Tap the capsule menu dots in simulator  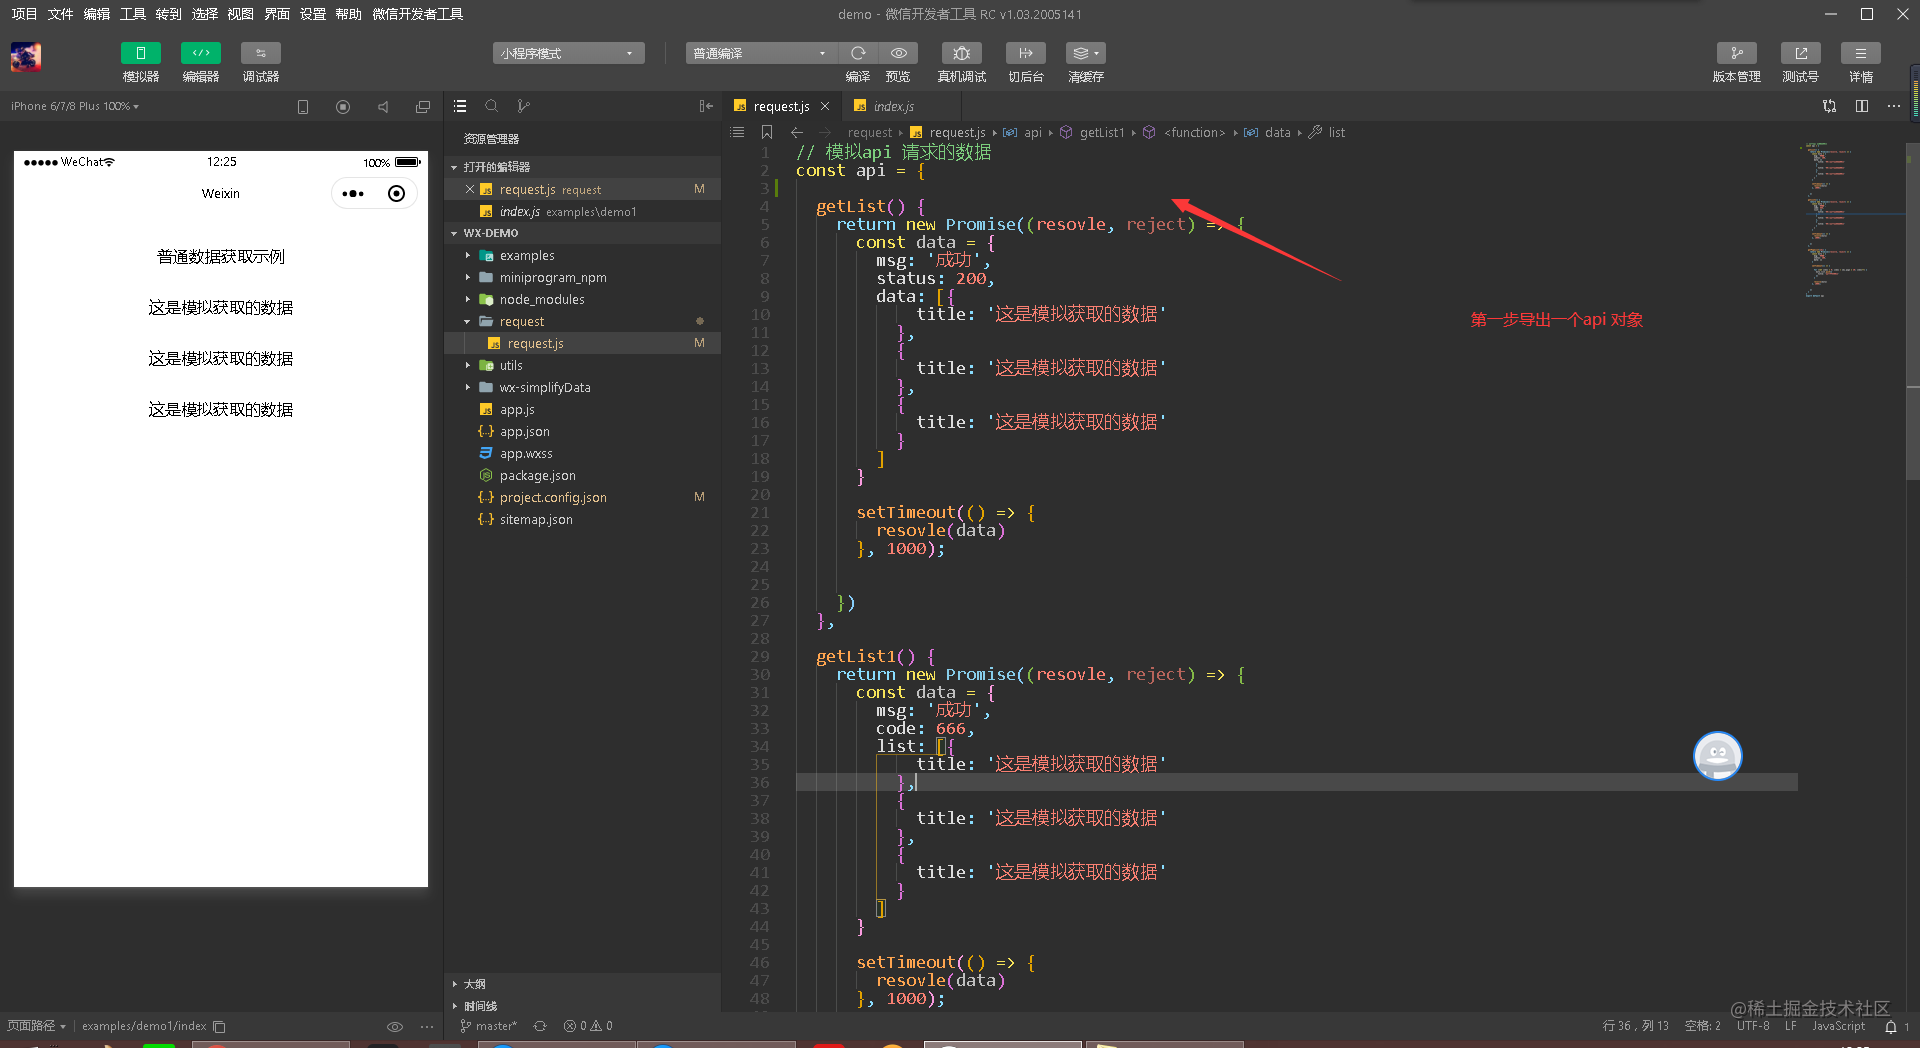[353, 194]
